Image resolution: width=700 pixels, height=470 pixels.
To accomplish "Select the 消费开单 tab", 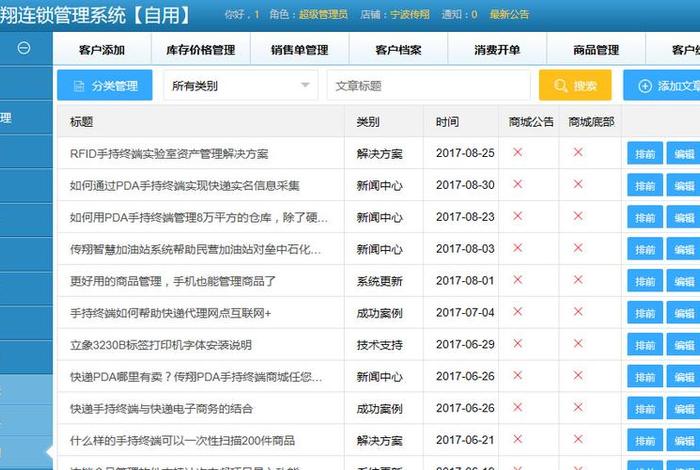I will pyautogui.click(x=497, y=50).
